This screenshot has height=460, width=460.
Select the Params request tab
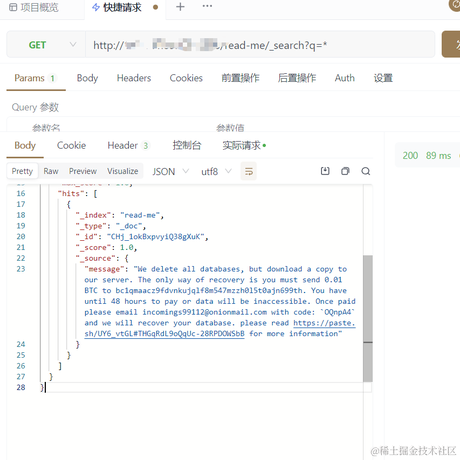pyautogui.click(x=35, y=78)
